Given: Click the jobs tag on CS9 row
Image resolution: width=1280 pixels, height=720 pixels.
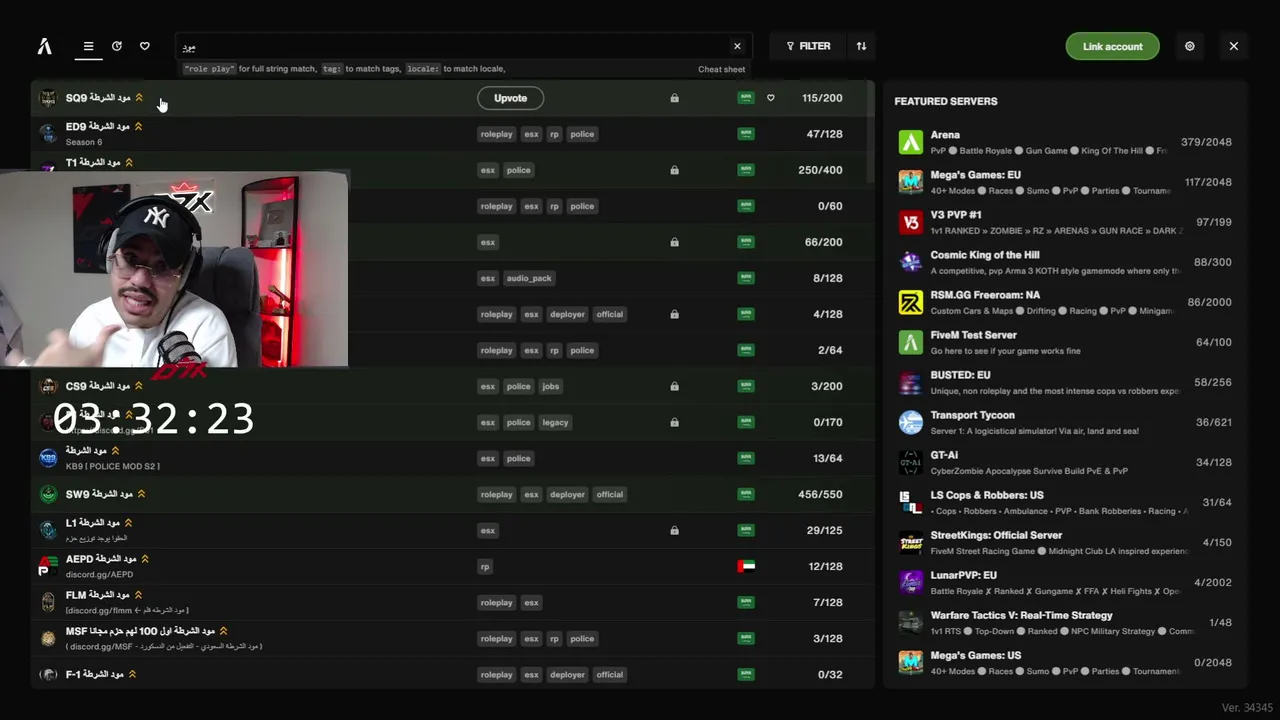Looking at the screenshot, I should coord(550,386).
